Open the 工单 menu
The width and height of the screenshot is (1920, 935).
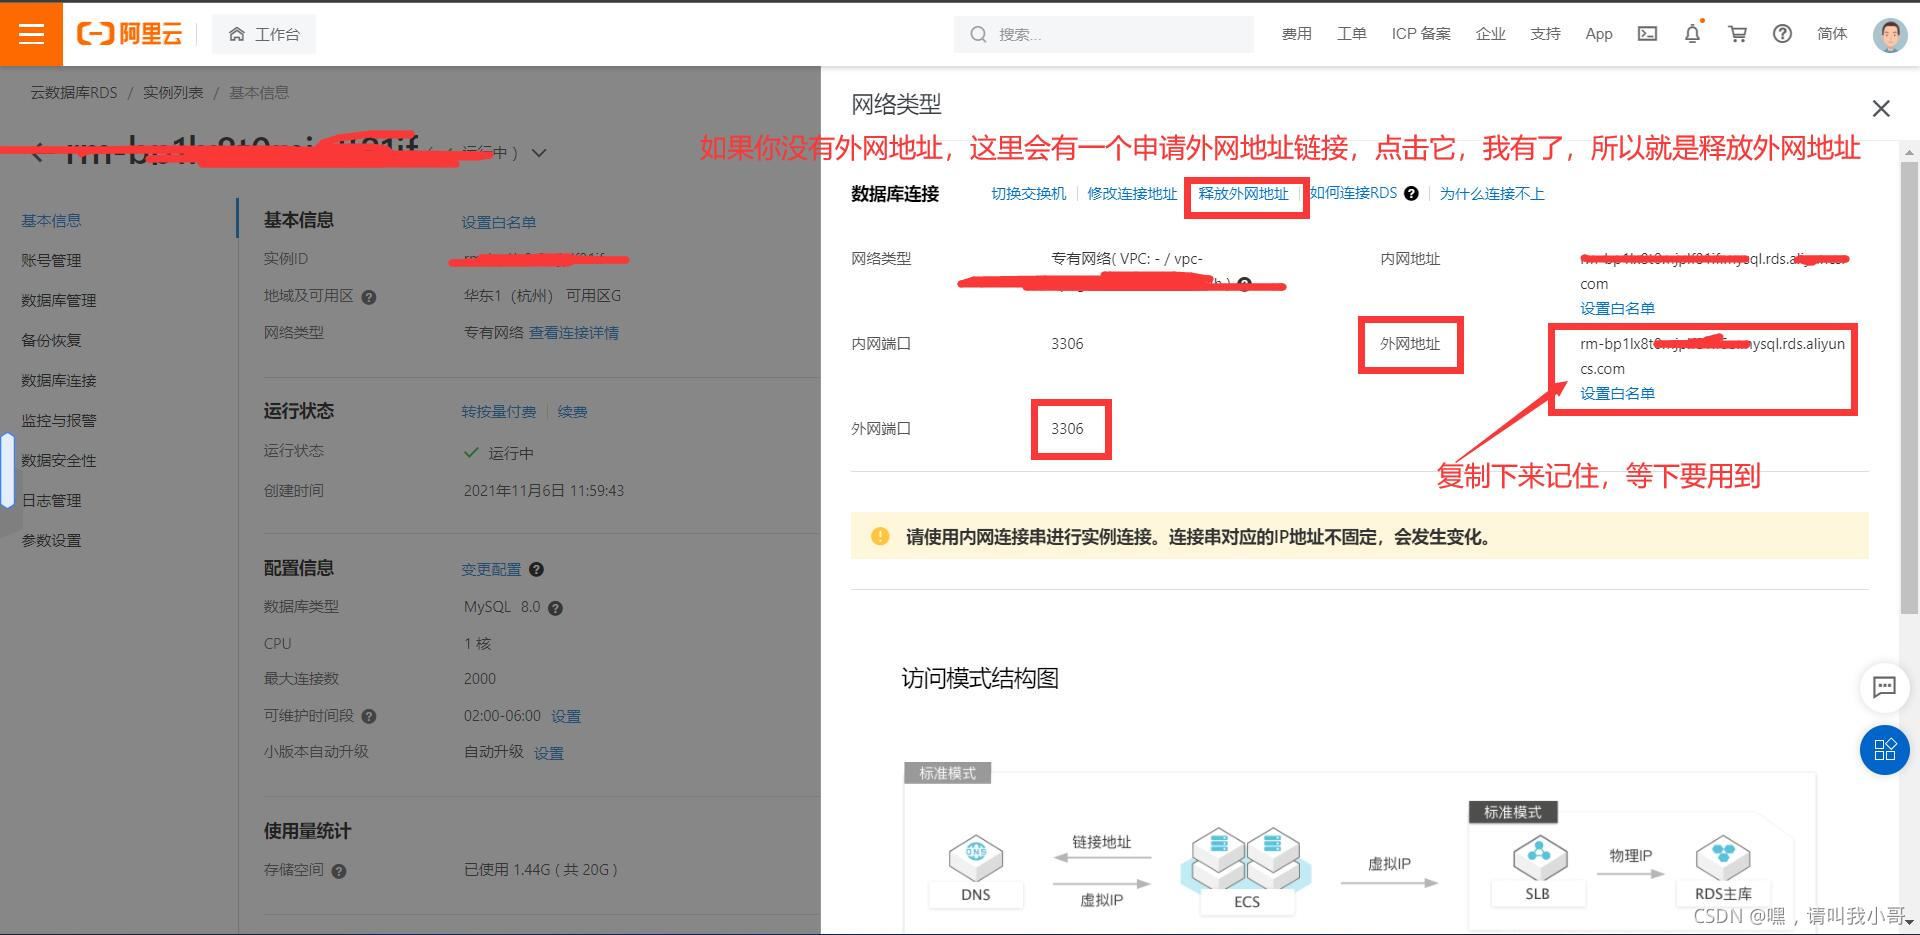1351,34
